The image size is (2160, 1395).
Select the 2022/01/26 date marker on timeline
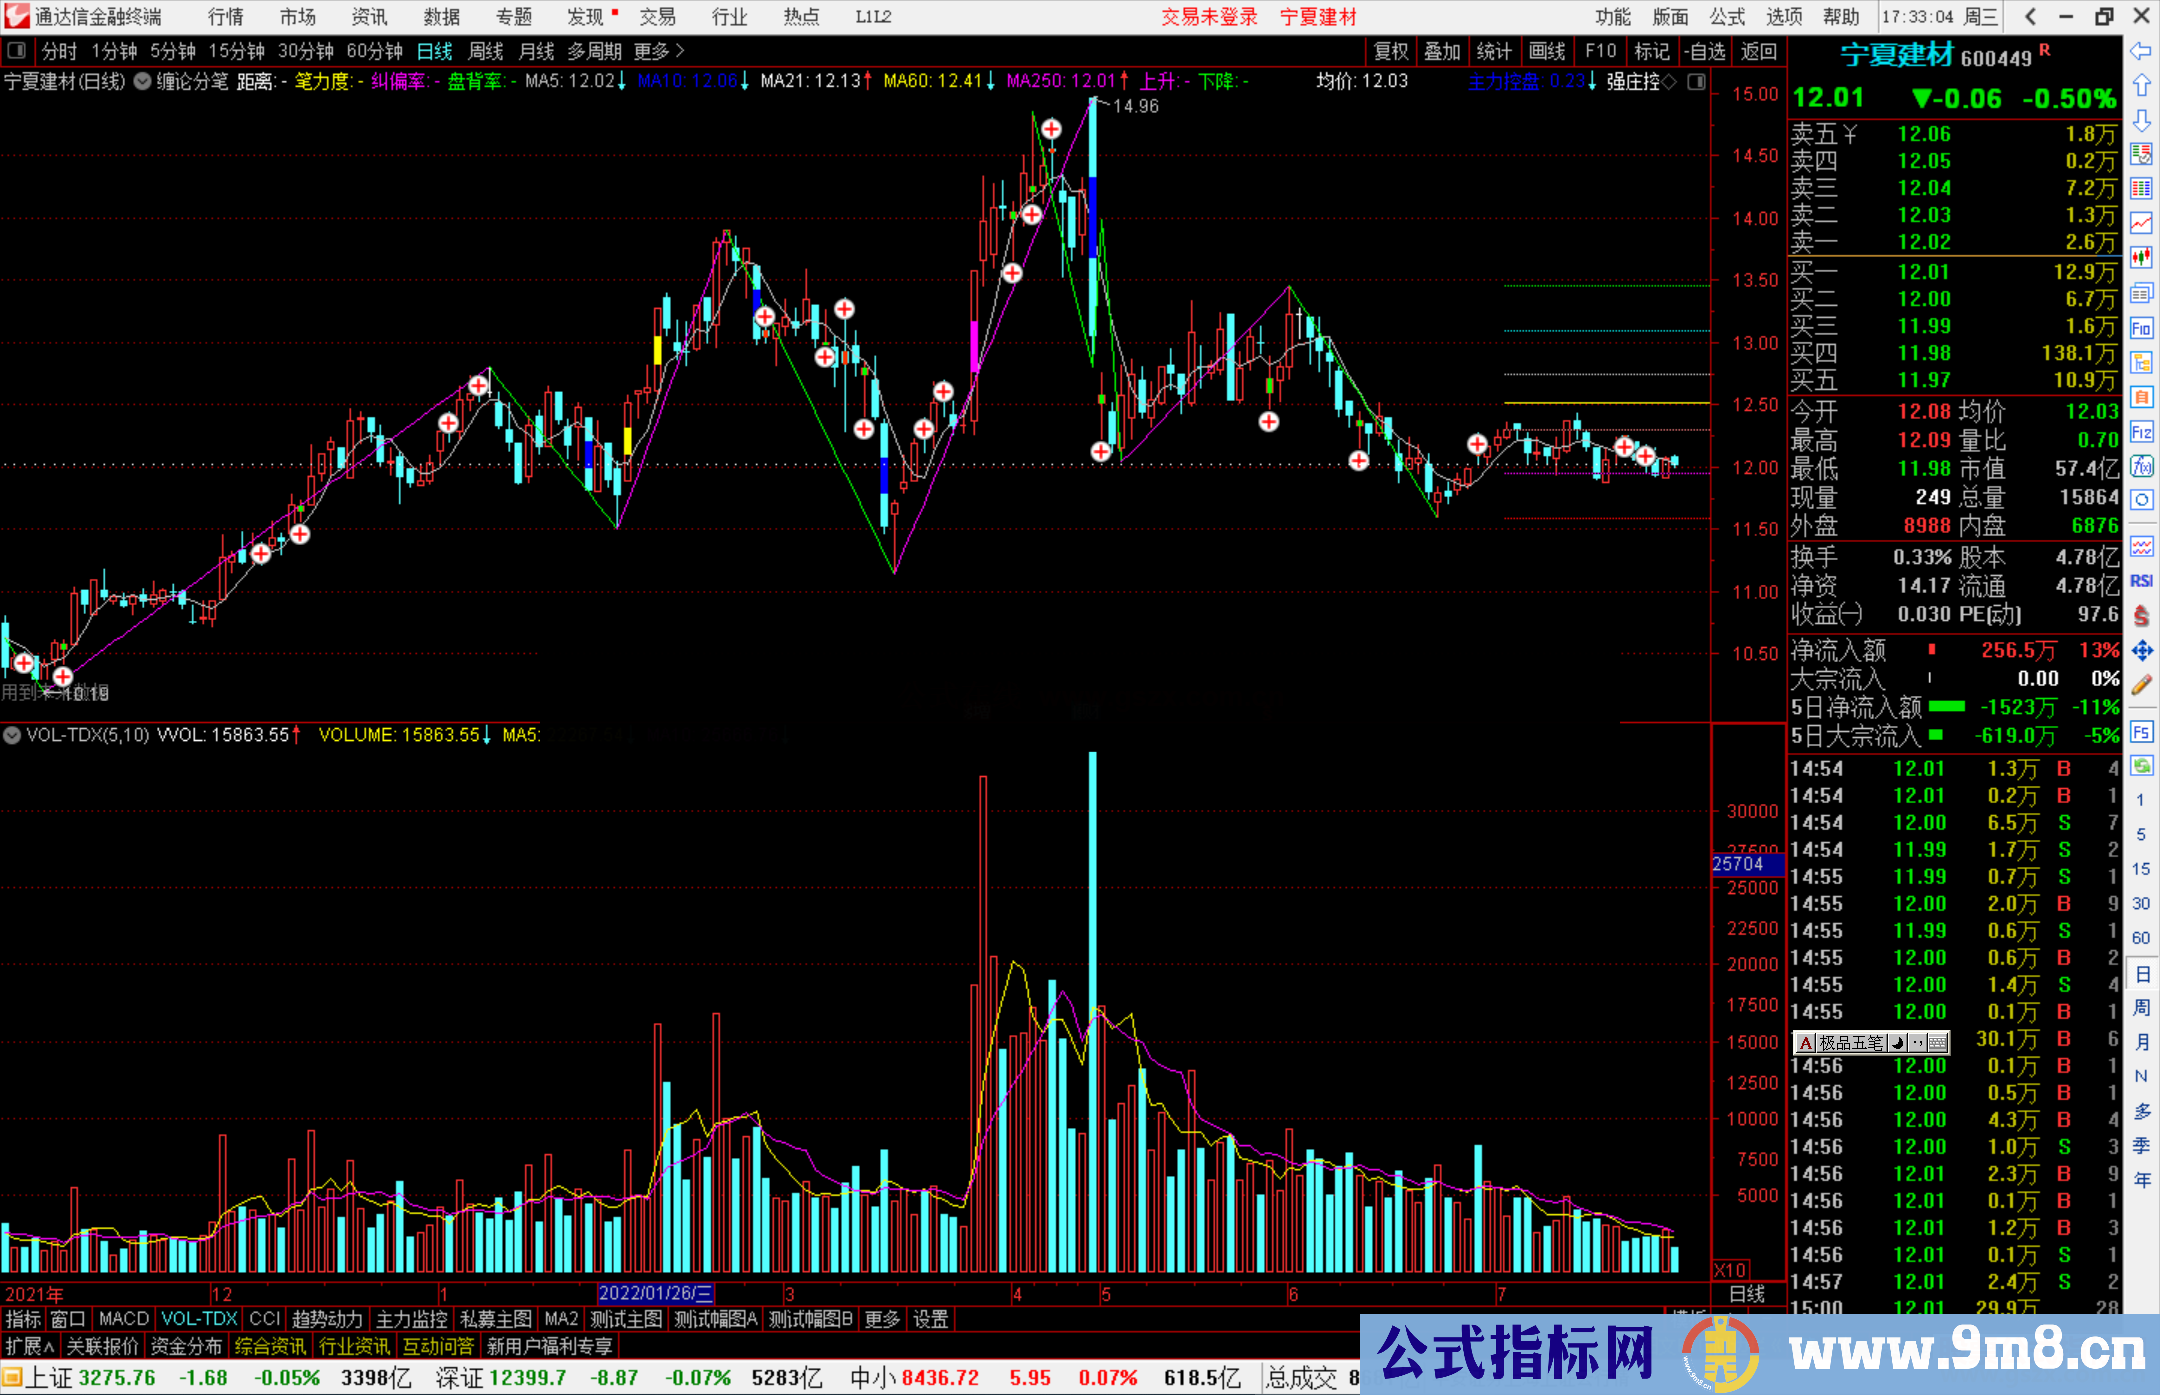point(655,1293)
